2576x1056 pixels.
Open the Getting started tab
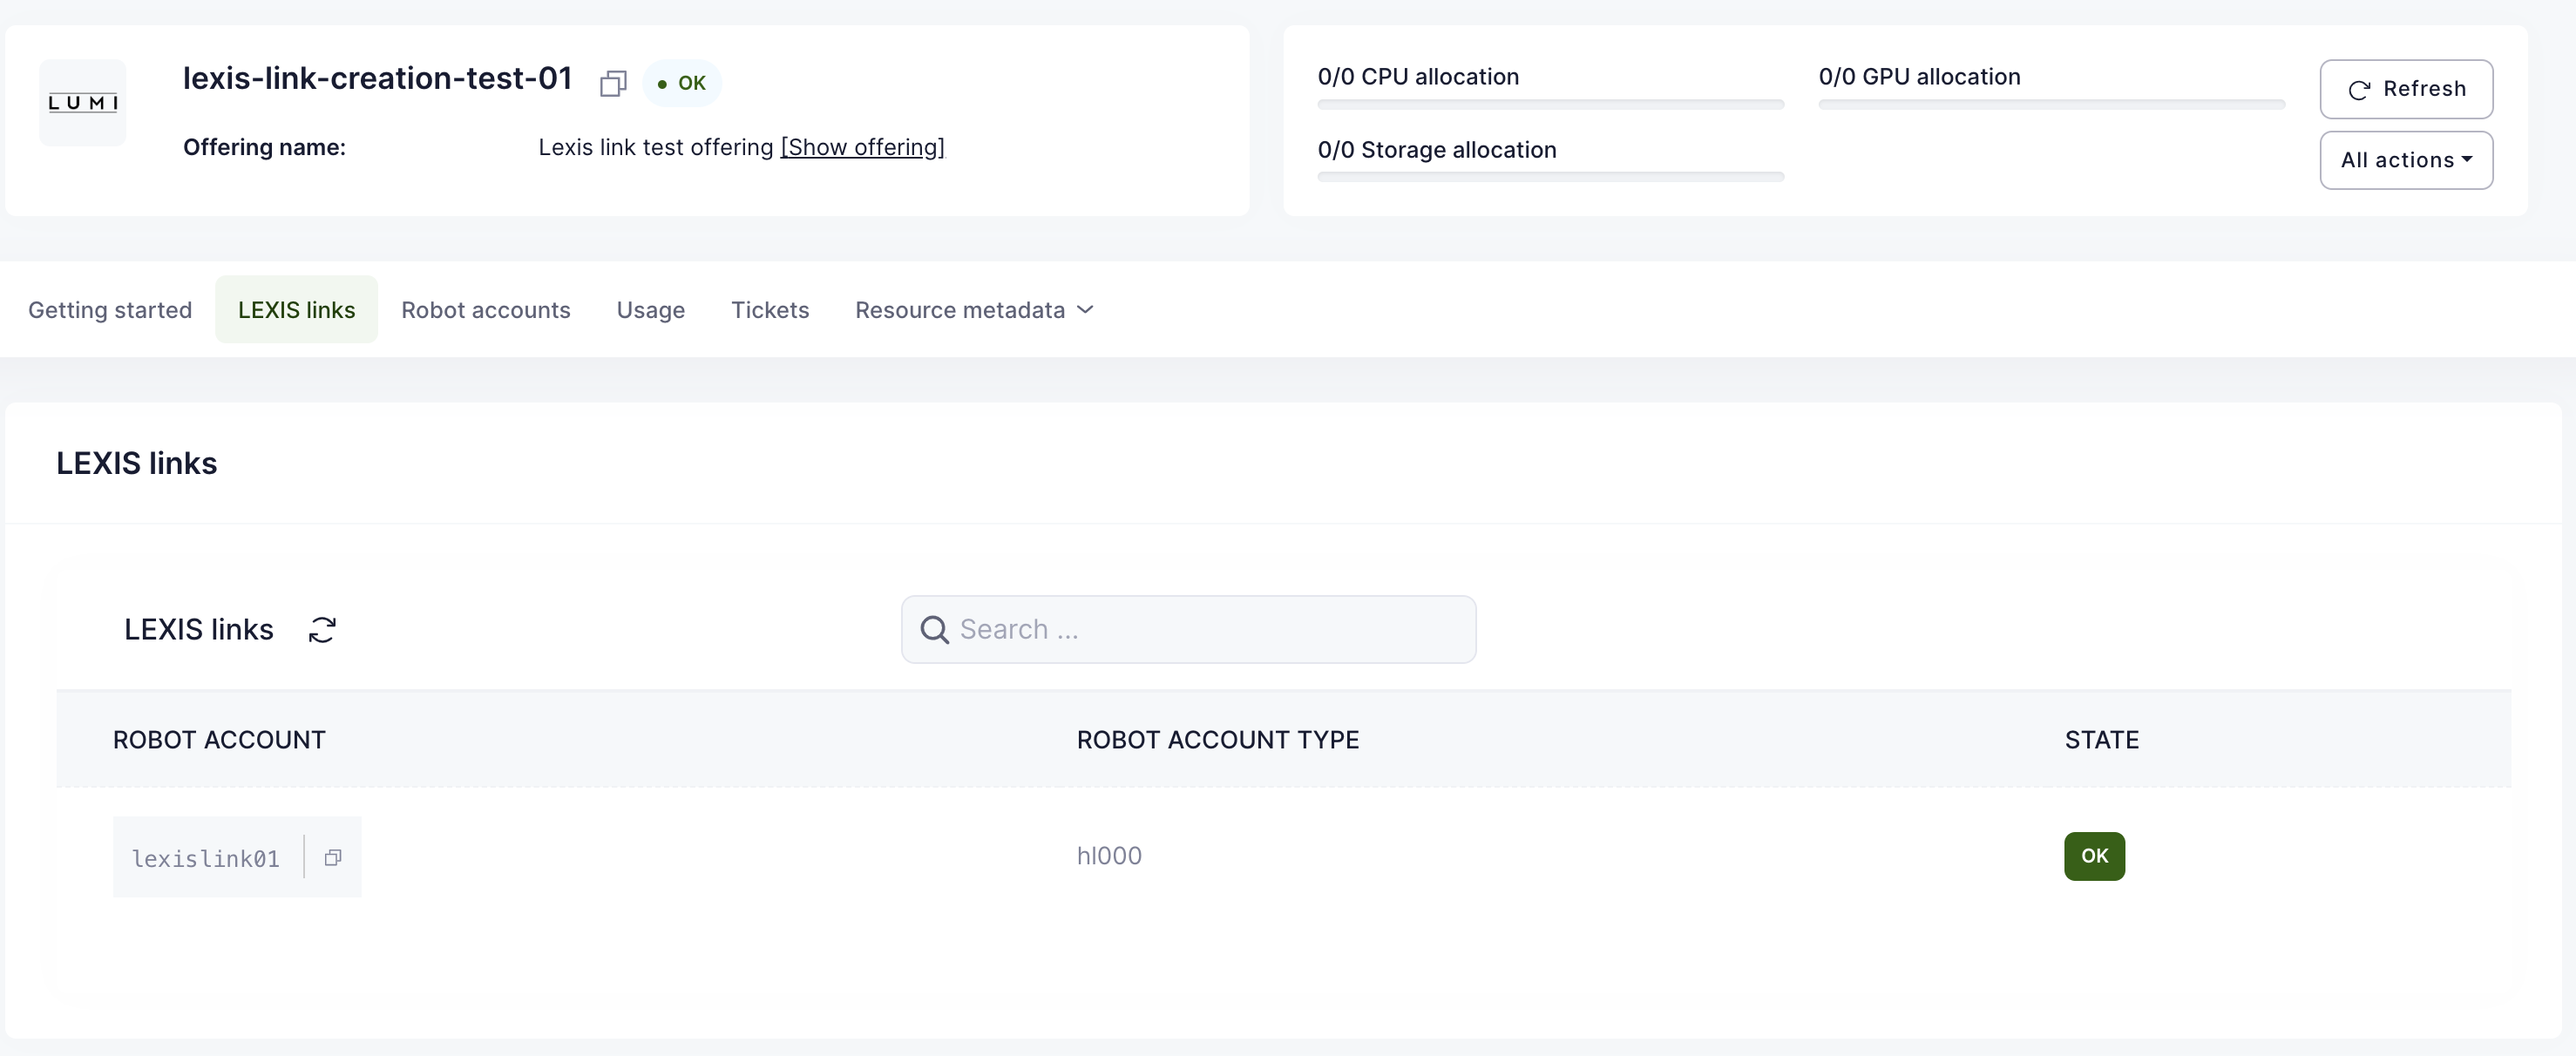tap(110, 310)
